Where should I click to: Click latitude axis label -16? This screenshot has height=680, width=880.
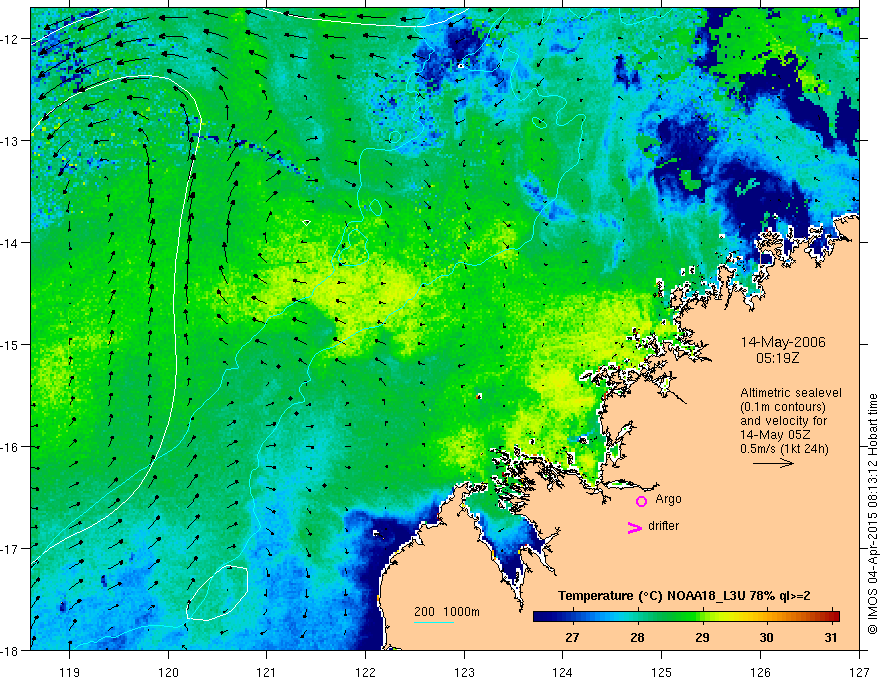10,447
